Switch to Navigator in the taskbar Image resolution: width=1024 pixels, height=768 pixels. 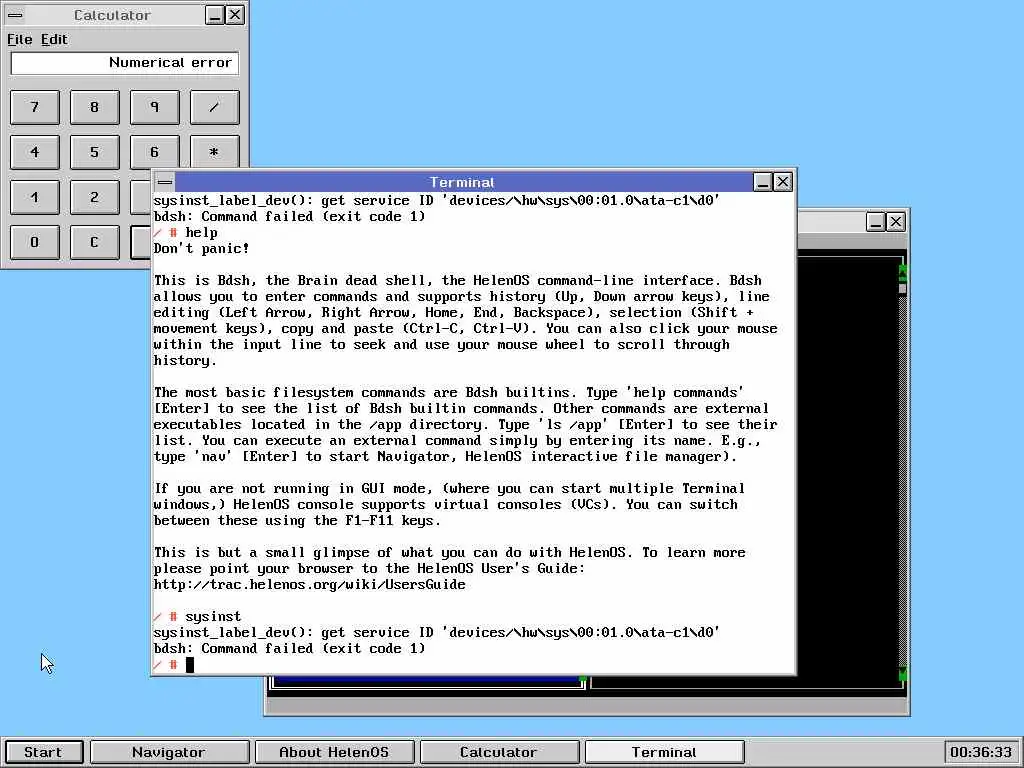pyautogui.click(x=169, y=752)
